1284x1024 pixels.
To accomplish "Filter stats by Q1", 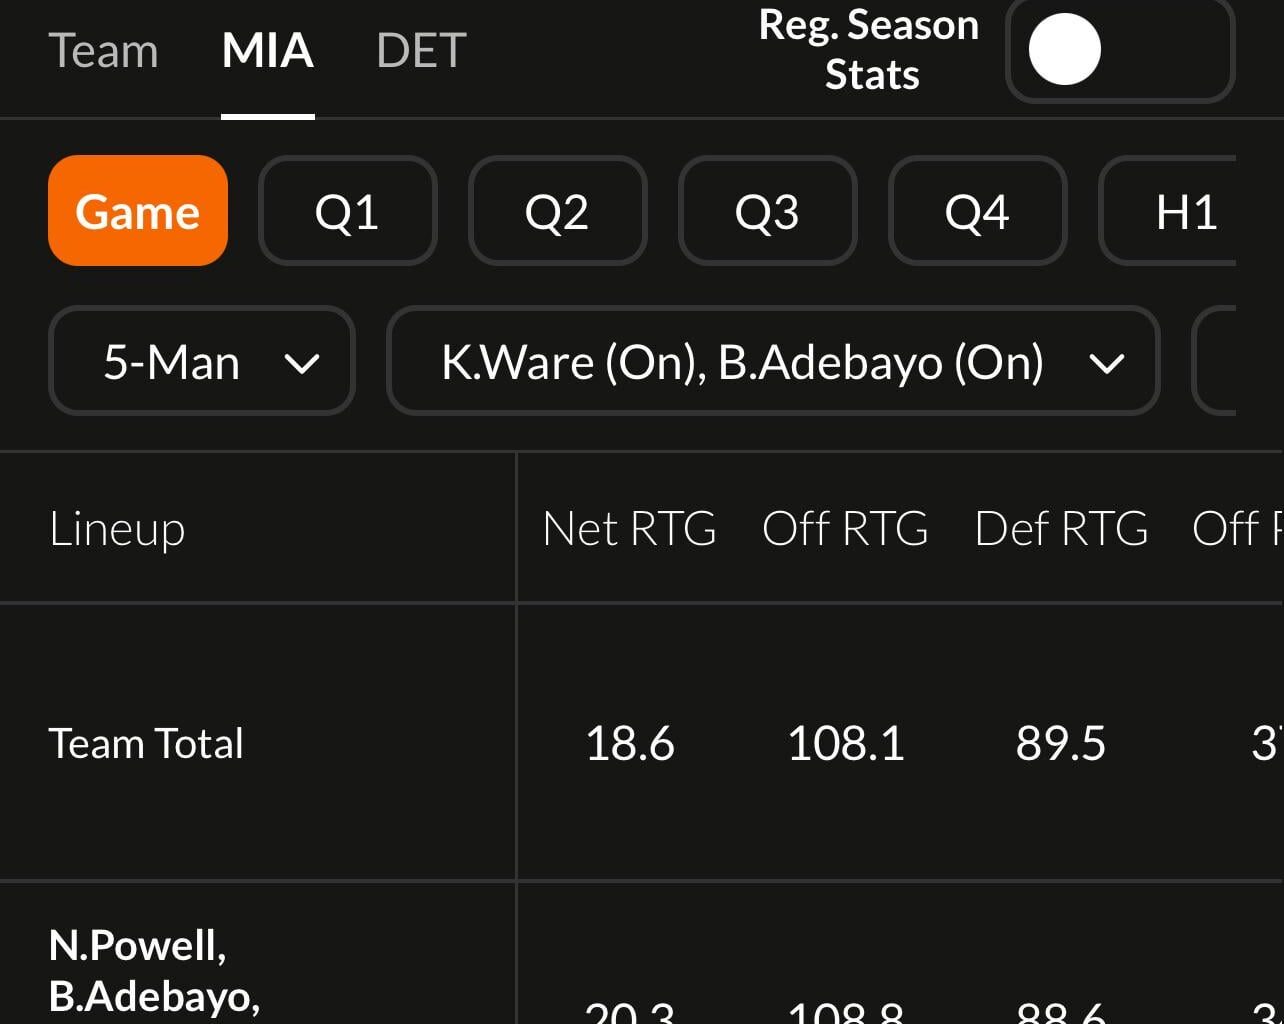I will point(348,211).
